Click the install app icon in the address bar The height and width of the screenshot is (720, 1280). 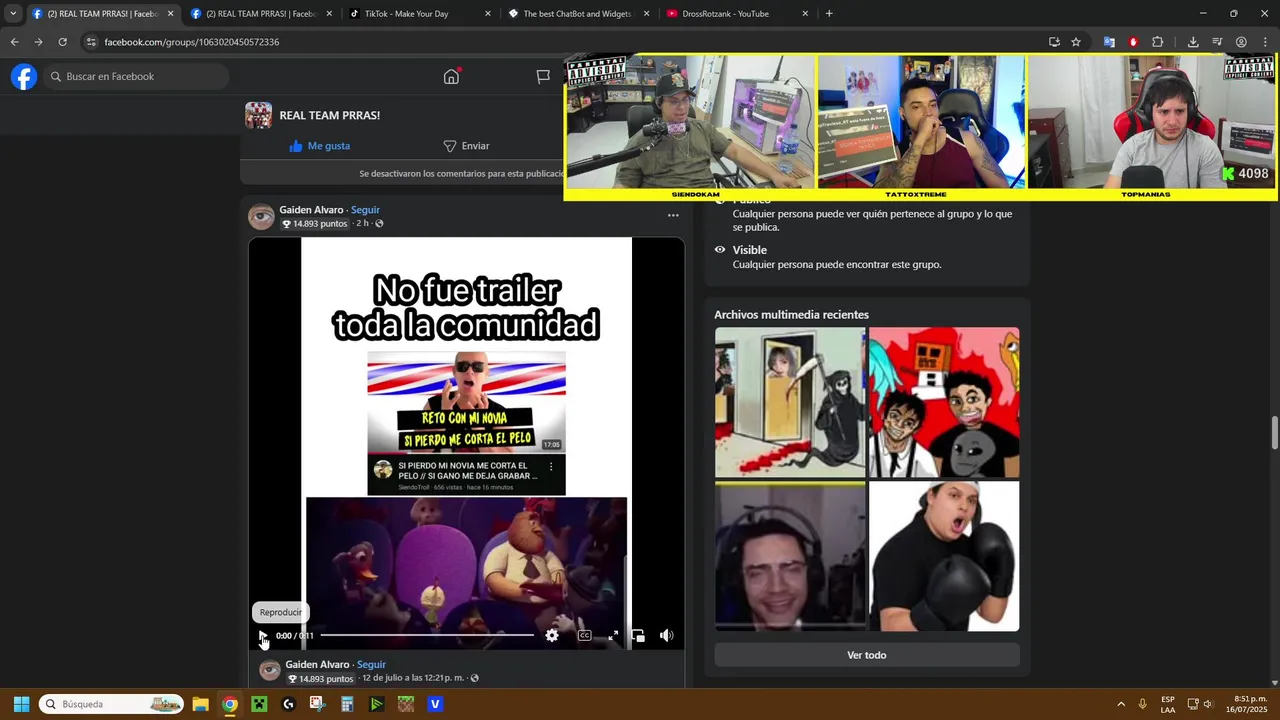coord(1054,42)
